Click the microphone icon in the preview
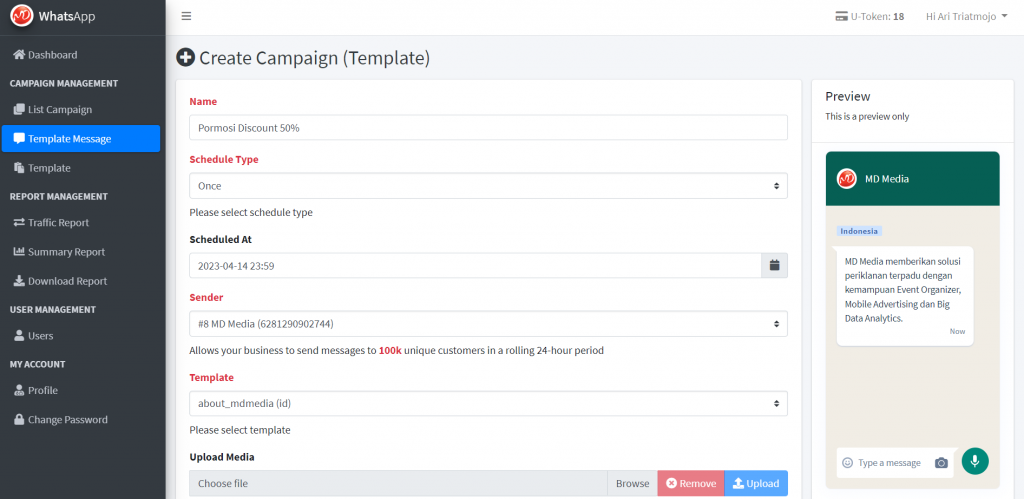This screenshot has height=499, width=1024. click(975, 461)
